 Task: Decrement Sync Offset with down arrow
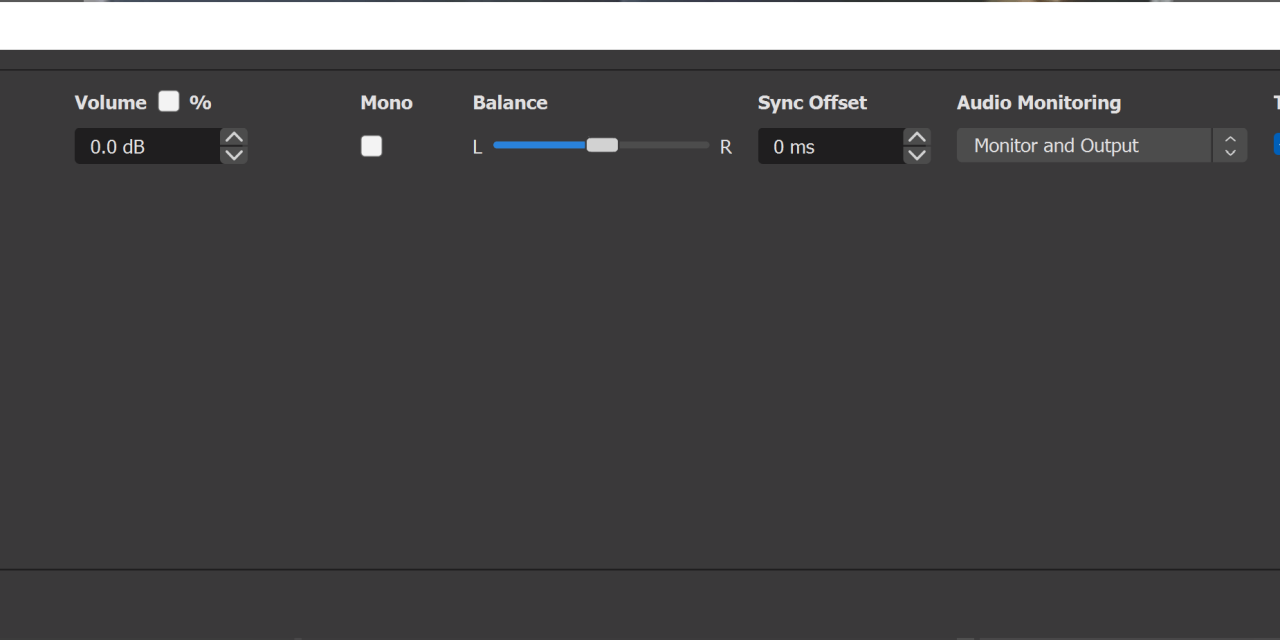pyautogui.click(x=917, y=155)
